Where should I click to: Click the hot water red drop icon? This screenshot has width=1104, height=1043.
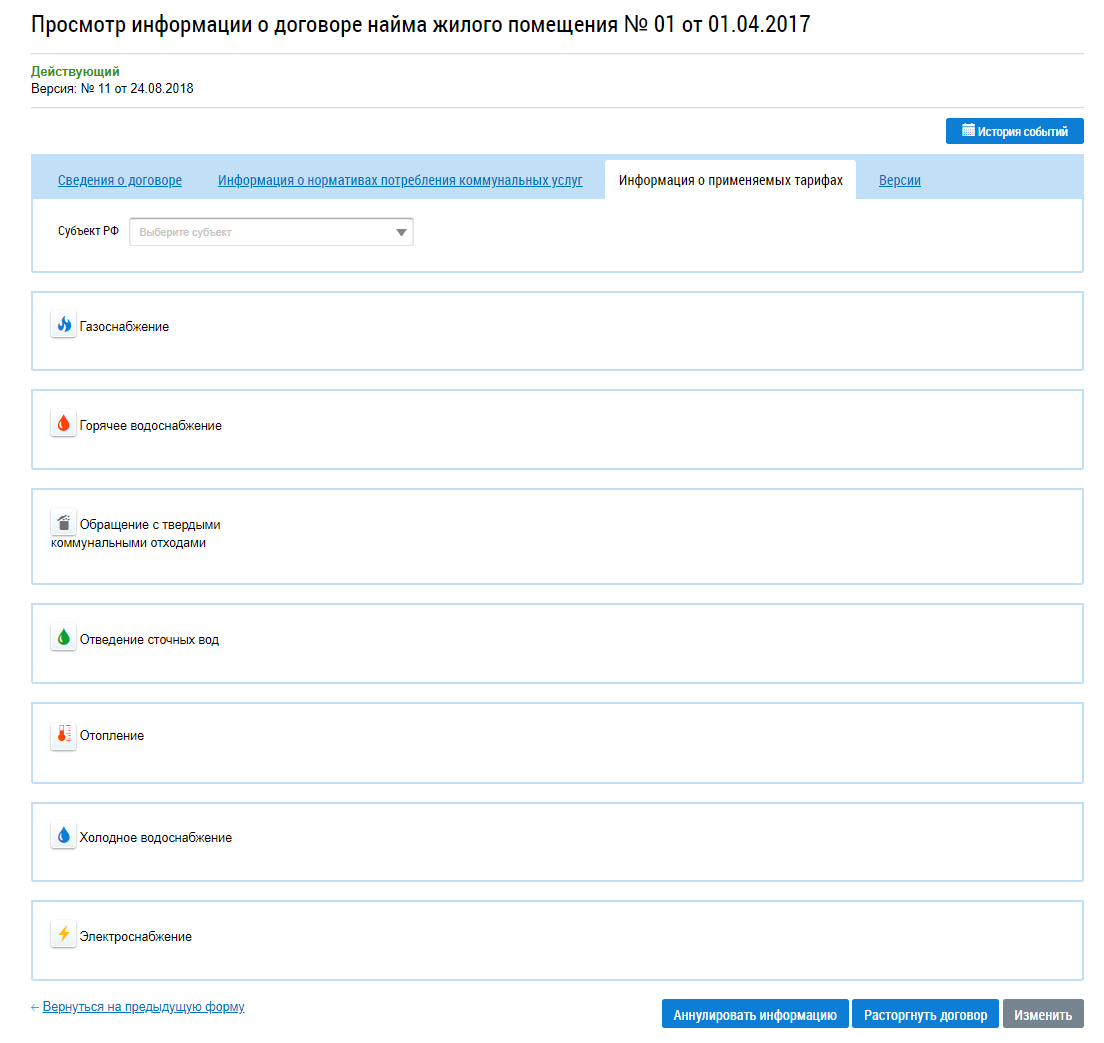(64, 424)
